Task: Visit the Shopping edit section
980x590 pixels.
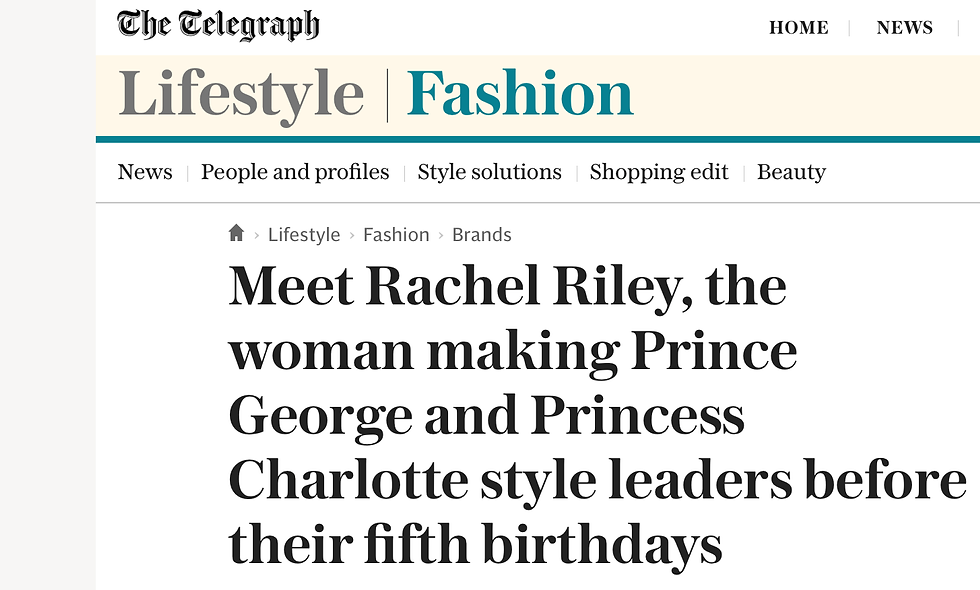Action: (x=659, y=172)
